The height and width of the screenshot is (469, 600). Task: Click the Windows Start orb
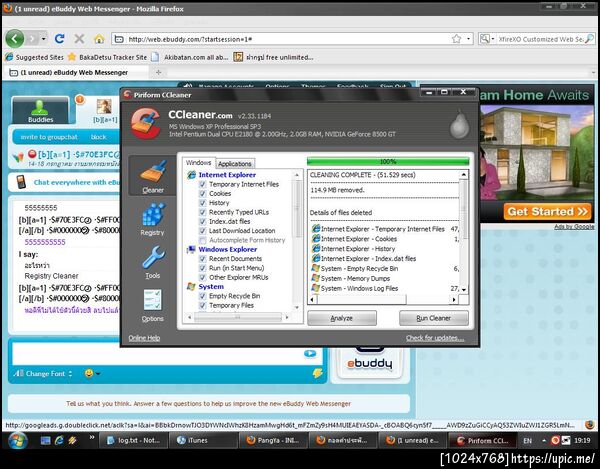[18, 441]
